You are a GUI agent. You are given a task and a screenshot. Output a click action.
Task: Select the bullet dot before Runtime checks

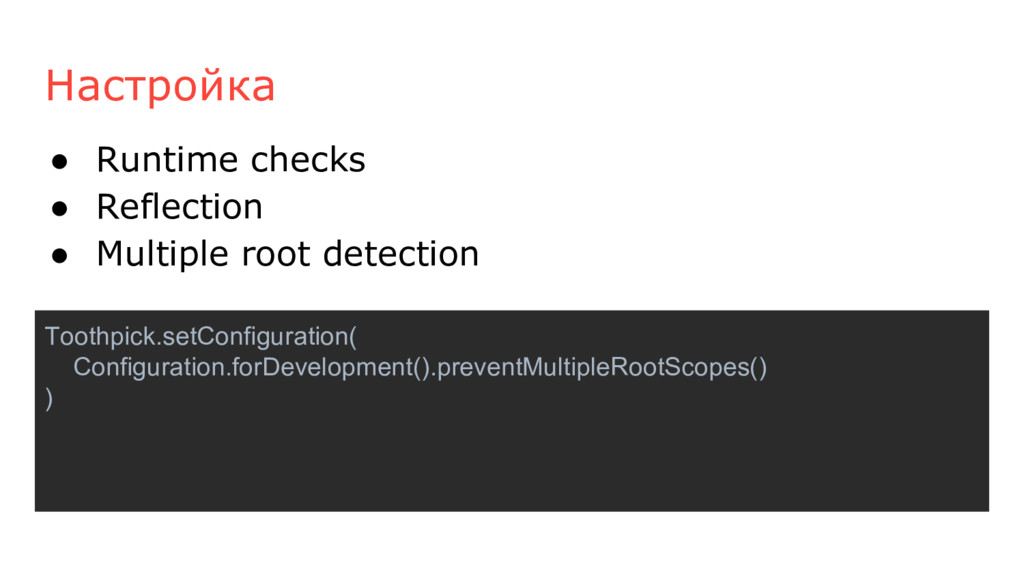tap(60, 162)
